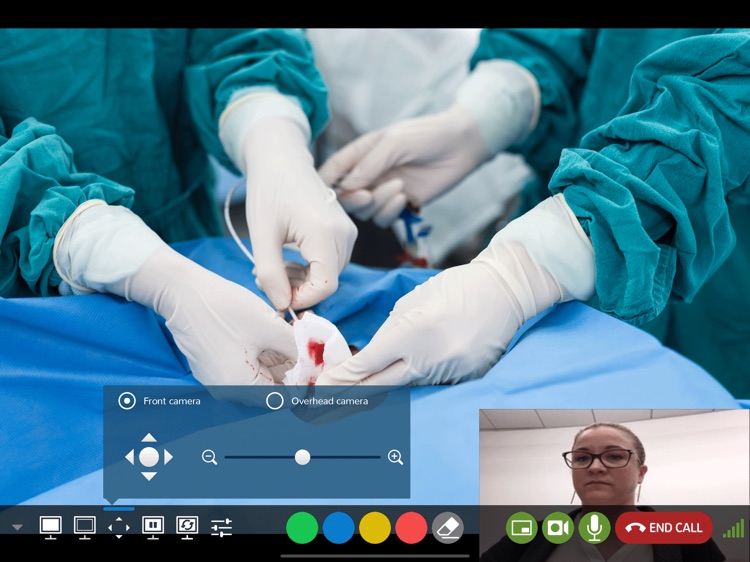Pan camera down with the down arrow
This screenshot has width=750, height=562.
click(x=149, y=476)
